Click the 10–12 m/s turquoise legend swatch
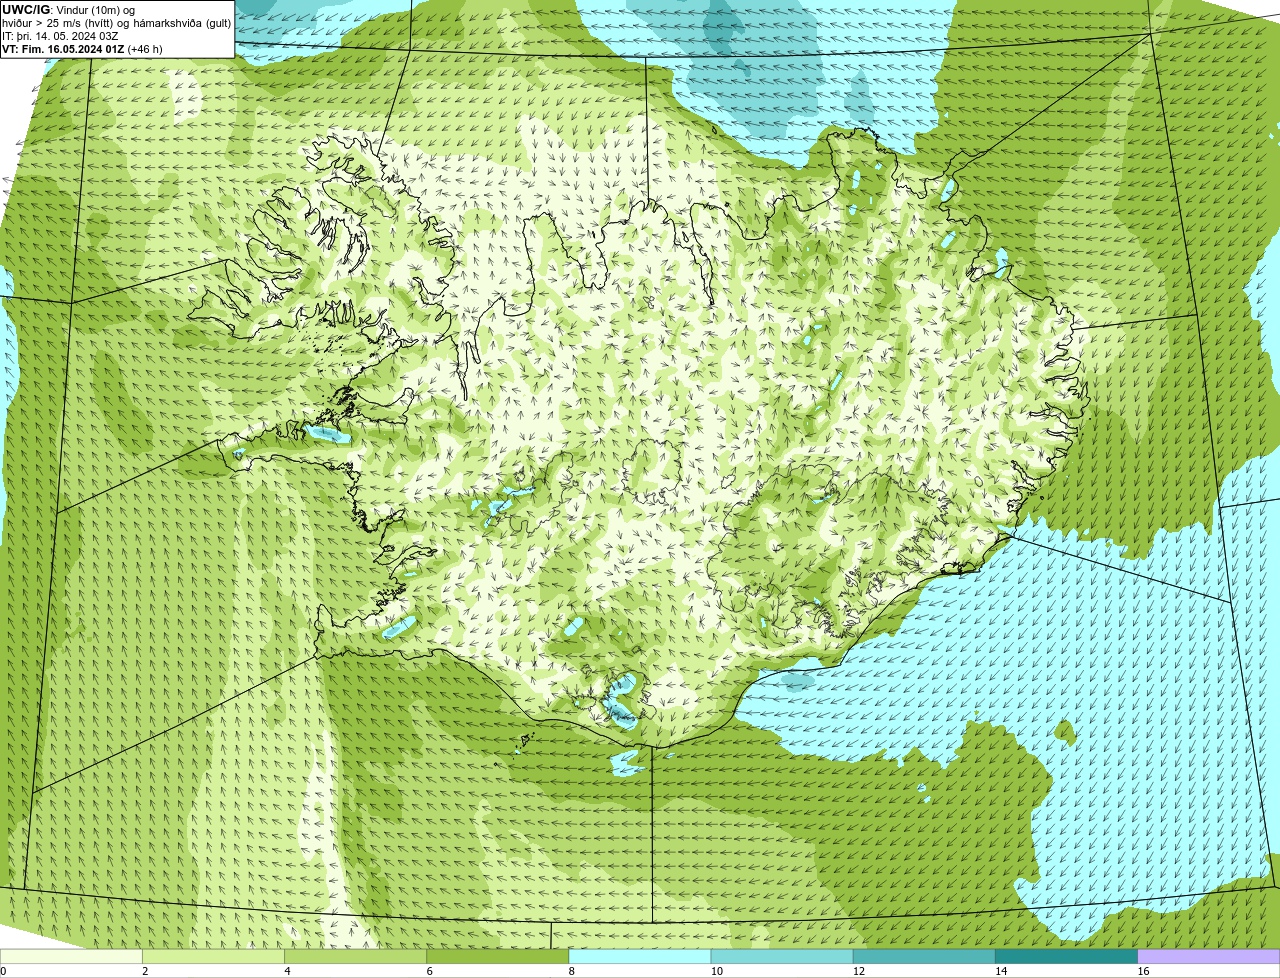The width and height of the screenshot is (1280, 978). (x=782, y=956)
